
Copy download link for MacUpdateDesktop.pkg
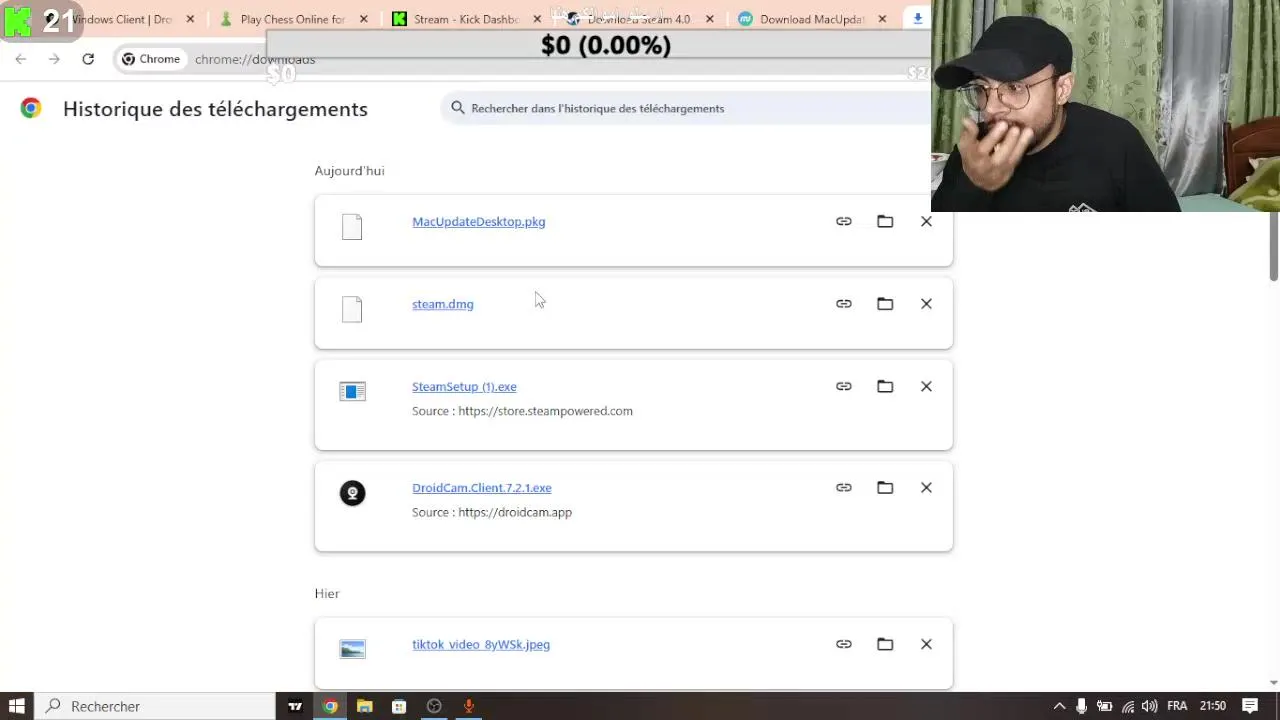pos(844,221)
